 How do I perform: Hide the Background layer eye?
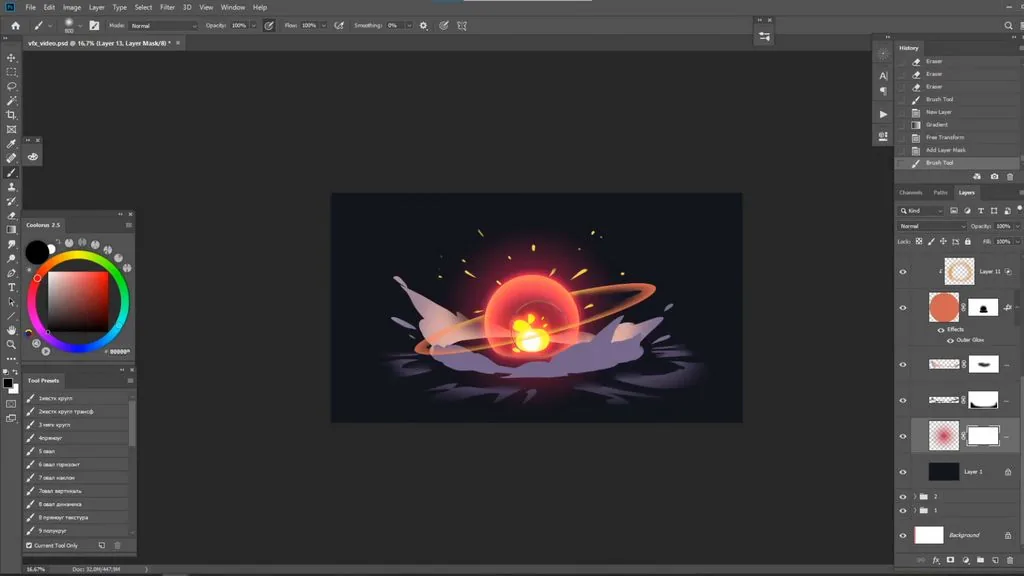903,536
